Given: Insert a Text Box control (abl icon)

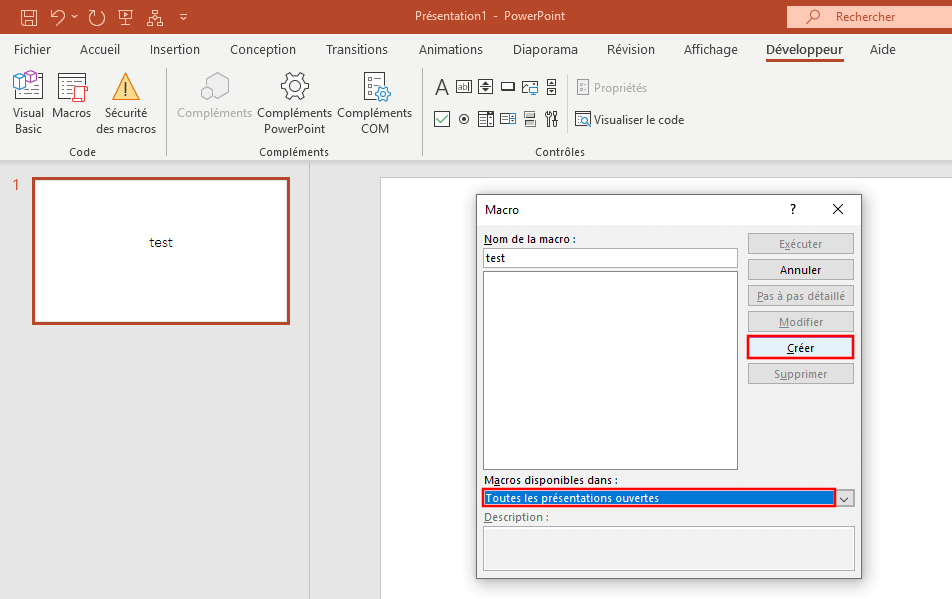Looking at the screenshot, I should point(463,87).
